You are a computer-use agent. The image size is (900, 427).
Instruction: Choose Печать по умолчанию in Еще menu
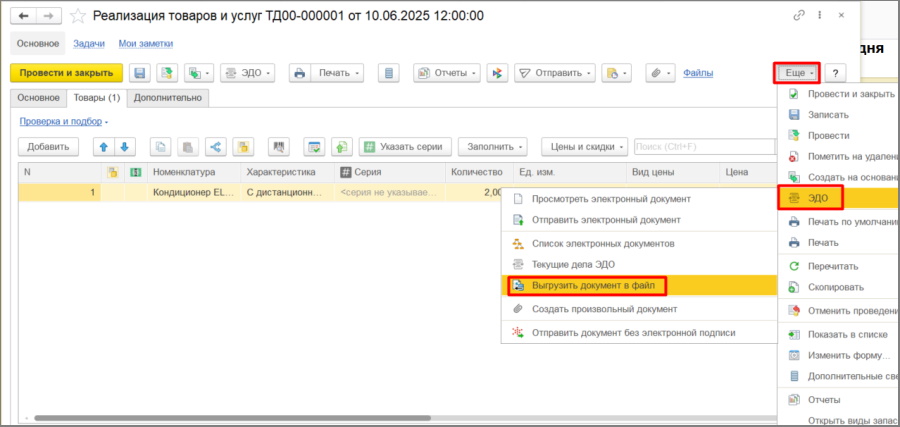pyautogui.click(x=839, y=222)
